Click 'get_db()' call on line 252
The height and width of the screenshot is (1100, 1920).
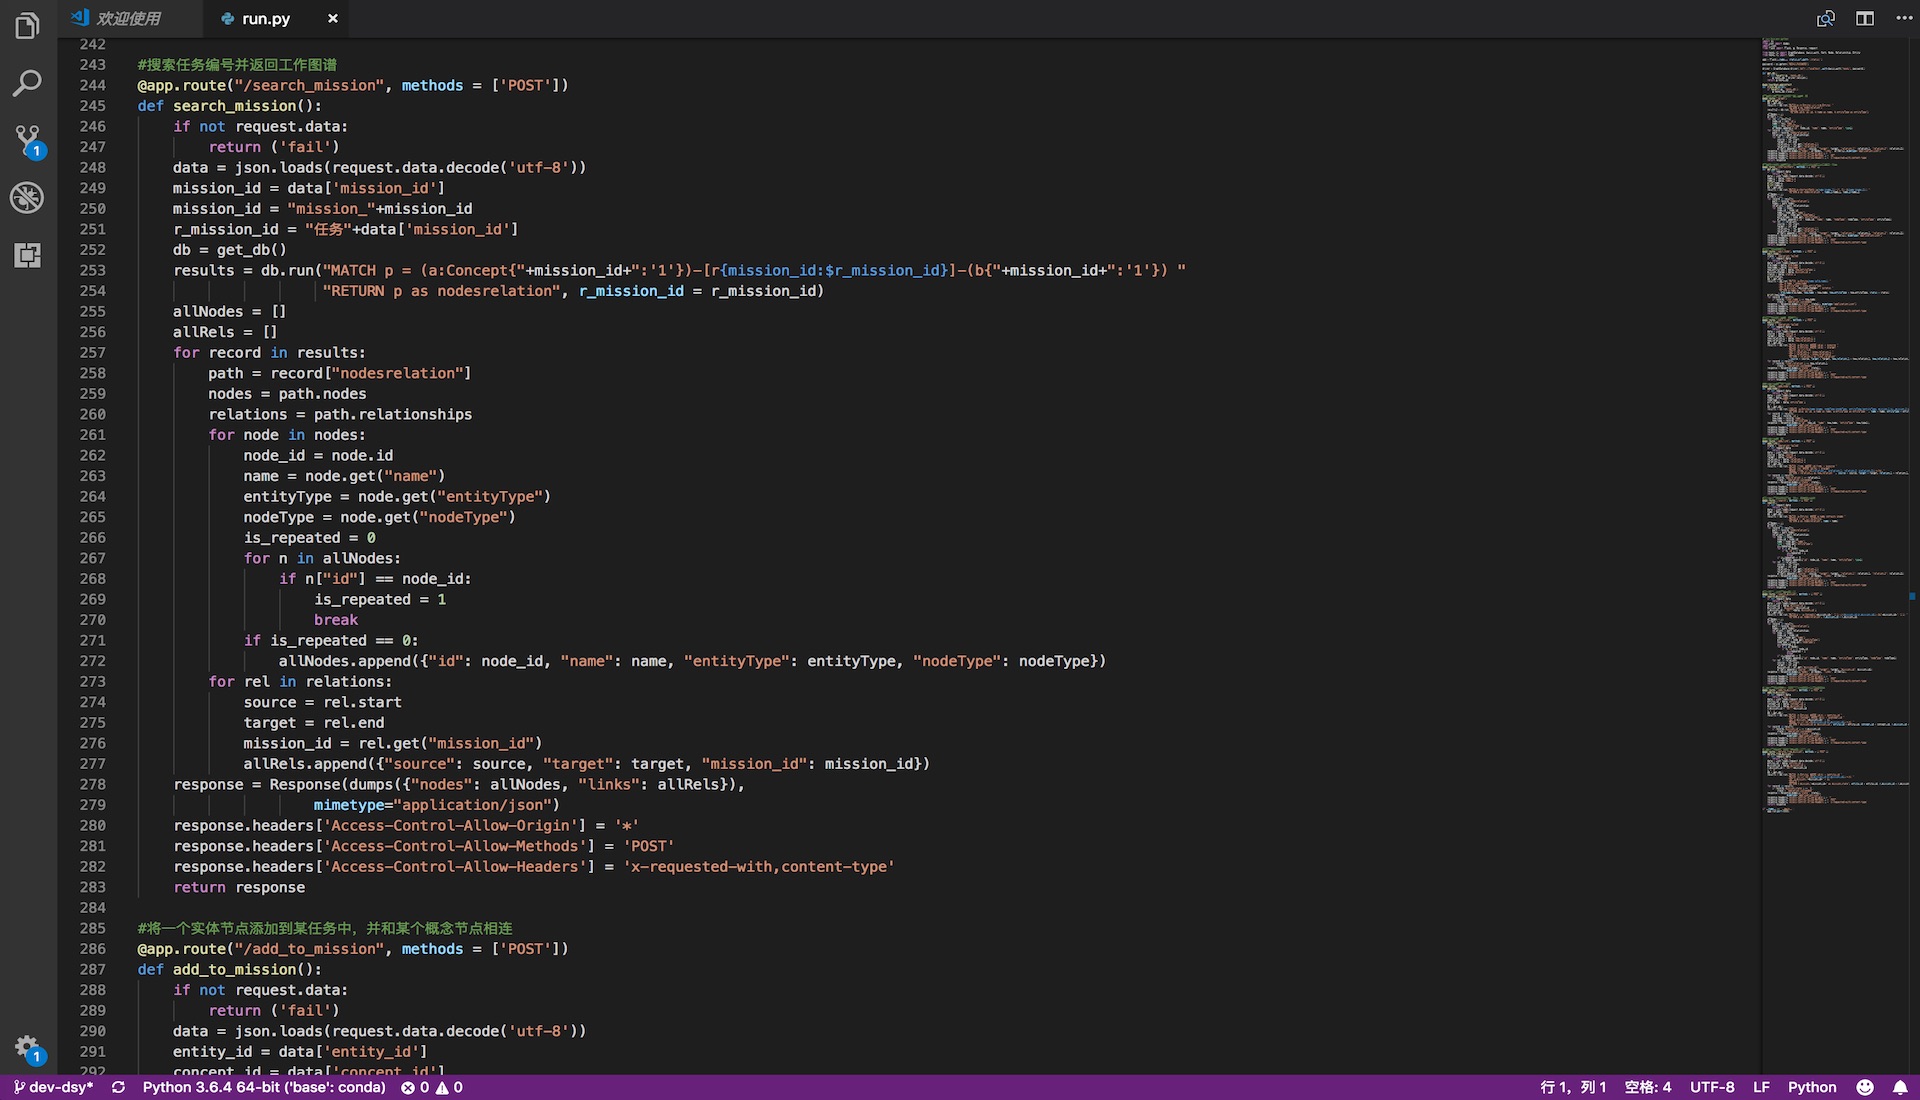point(252,250)
